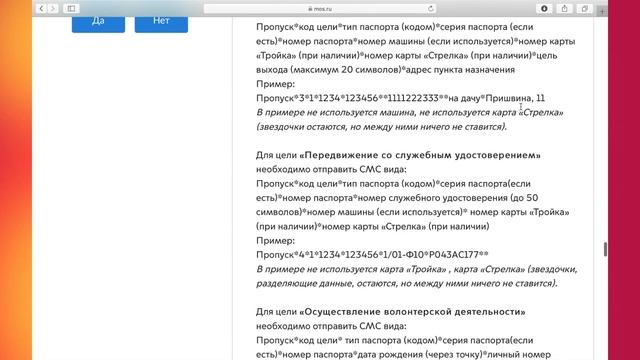The height and width of the screenshot is (360, 640).
Task: Toggle the Safari sidebar button
Action: pos(71,9)
